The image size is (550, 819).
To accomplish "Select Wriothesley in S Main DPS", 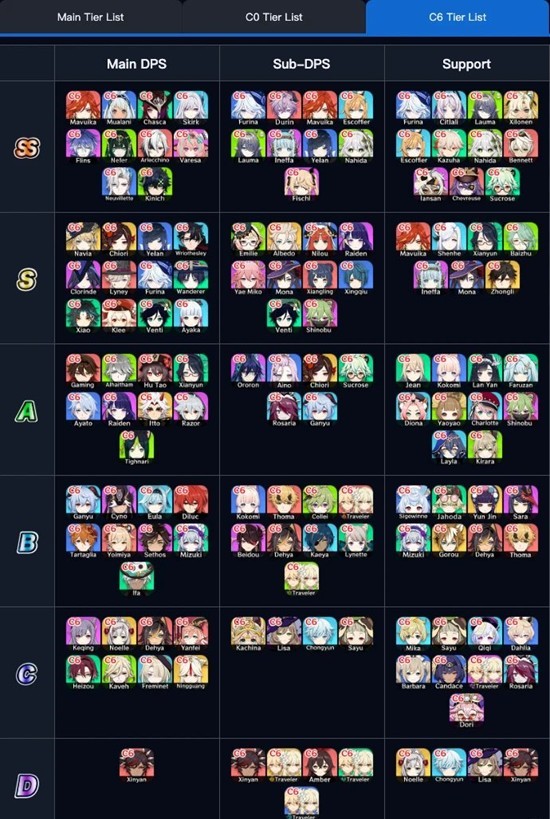I will click(191, 240).
